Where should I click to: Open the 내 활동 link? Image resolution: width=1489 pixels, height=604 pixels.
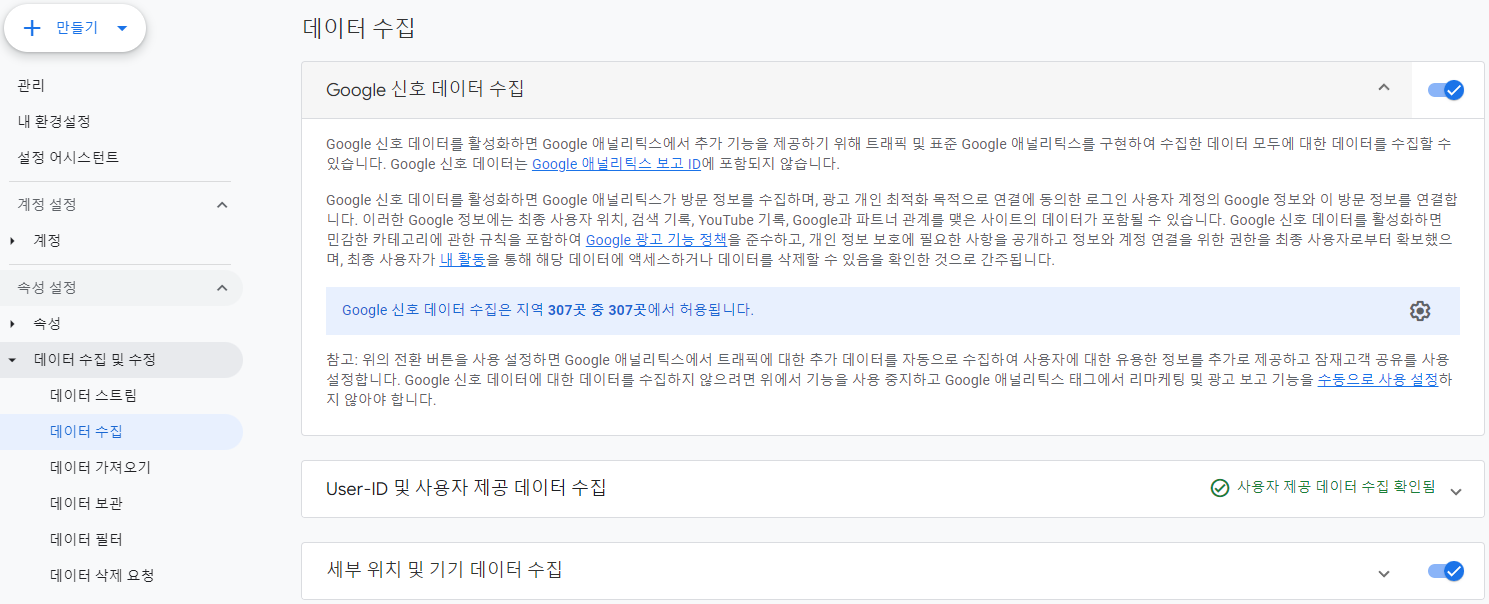462,260
